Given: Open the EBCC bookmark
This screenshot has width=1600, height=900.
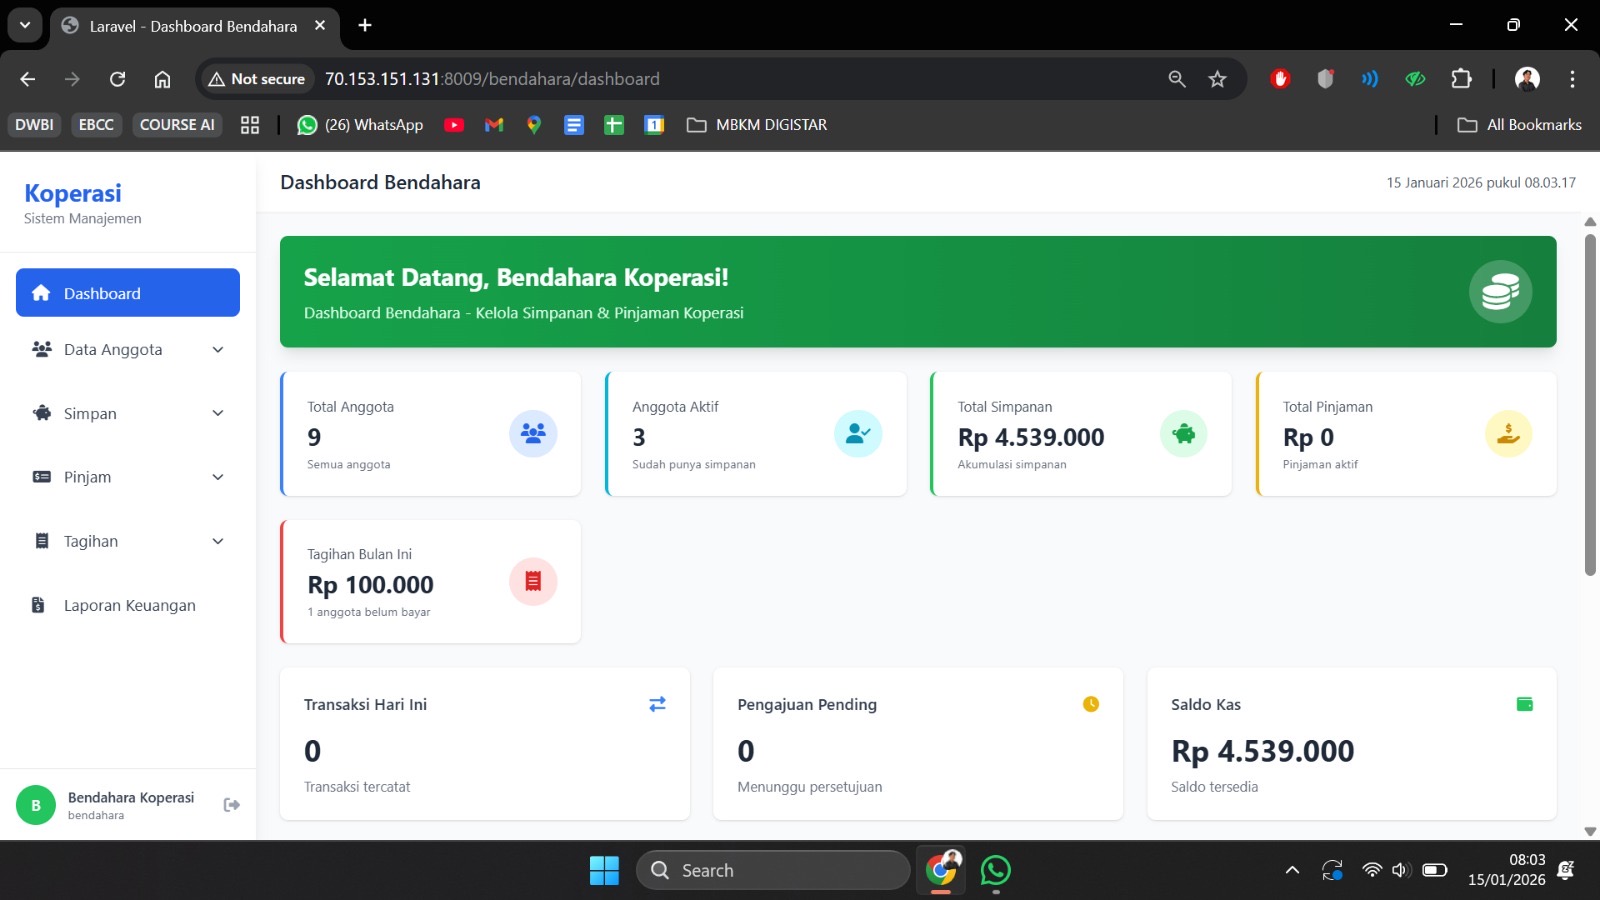Looking at the screenshot, I should click(96, 125).
